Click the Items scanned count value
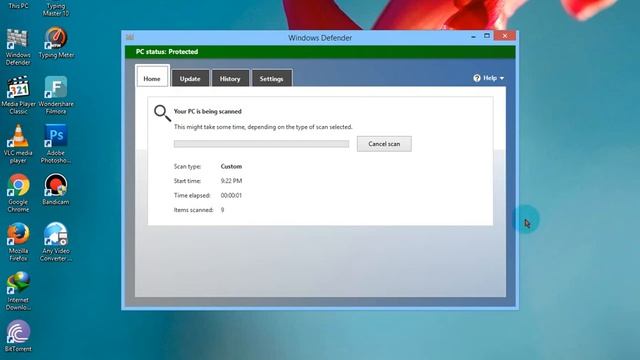 tap(222, 210)
